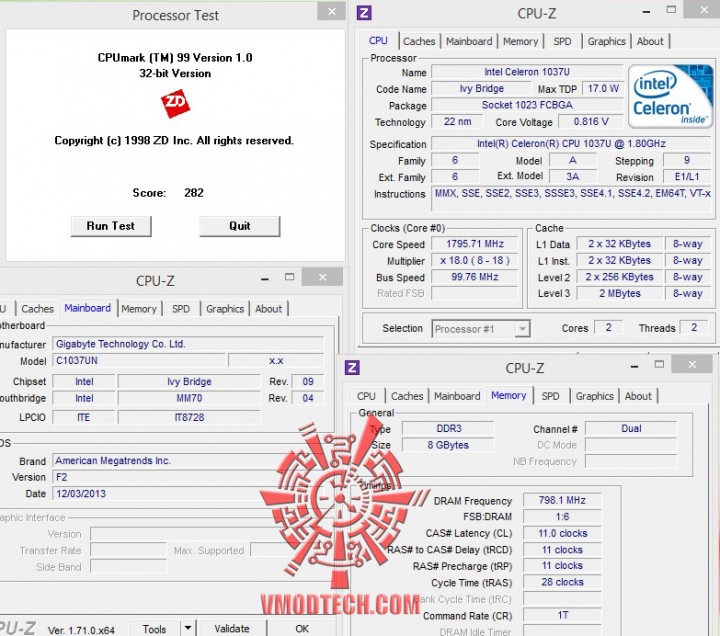Select Memory tab in left CPU-Z window
Image resolution: width=720 pixels, height=636 pixels.
click(x=139, y=309)
